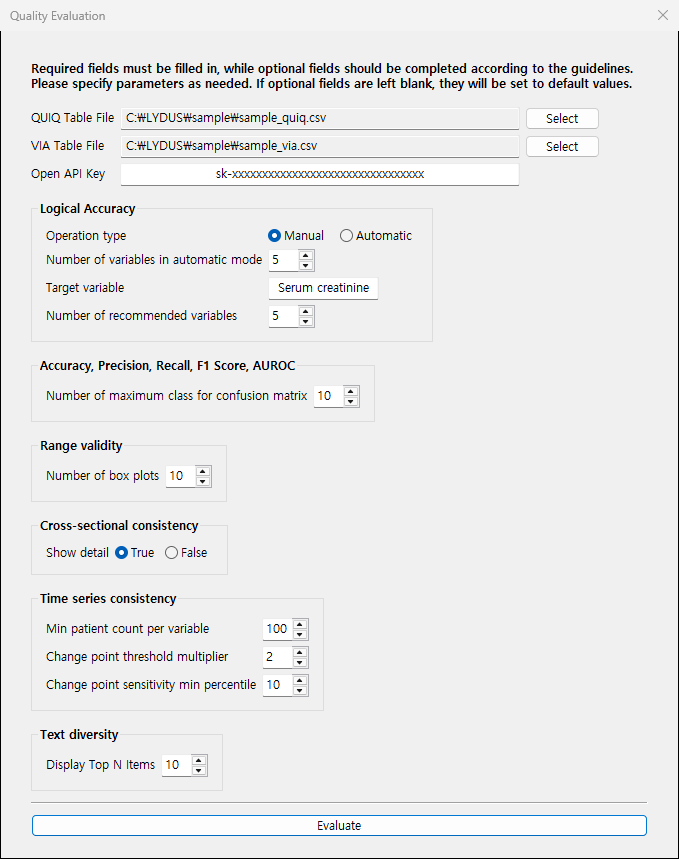Decrease change point sensitivity min percentile
Viewport: 679px width, 859px height.
tap(300, 690)
